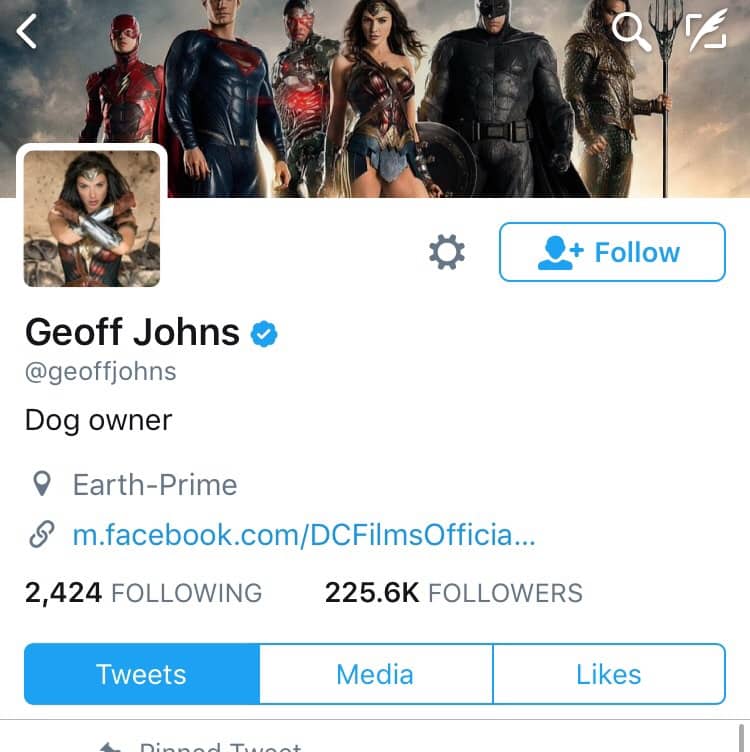Click the @geoffjohns handle
Image resolution: width=750 pixels, height=752 pixels.
point(100,372)
